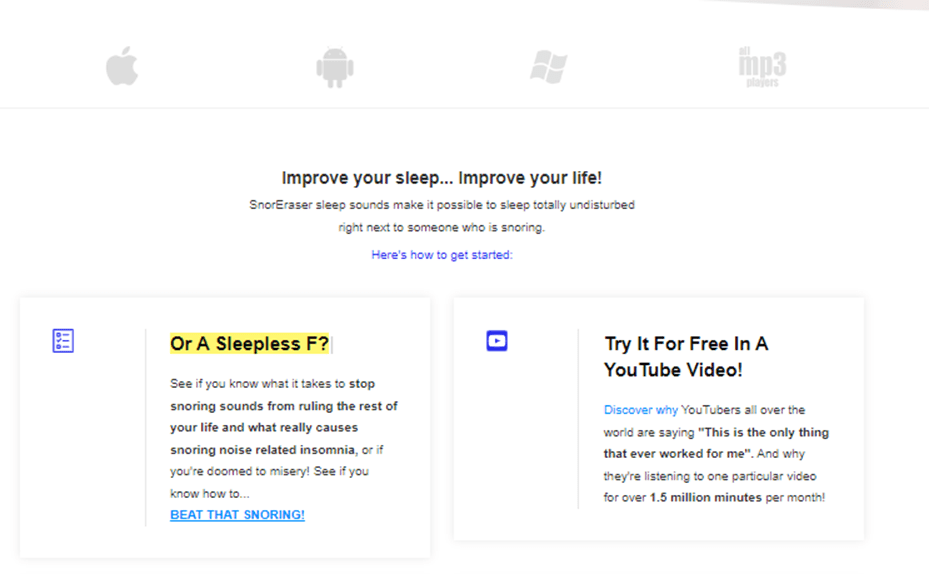
Task: Click the highlighted "Or A Sleepless F?" heading
Action: click(x=249, y=344)
